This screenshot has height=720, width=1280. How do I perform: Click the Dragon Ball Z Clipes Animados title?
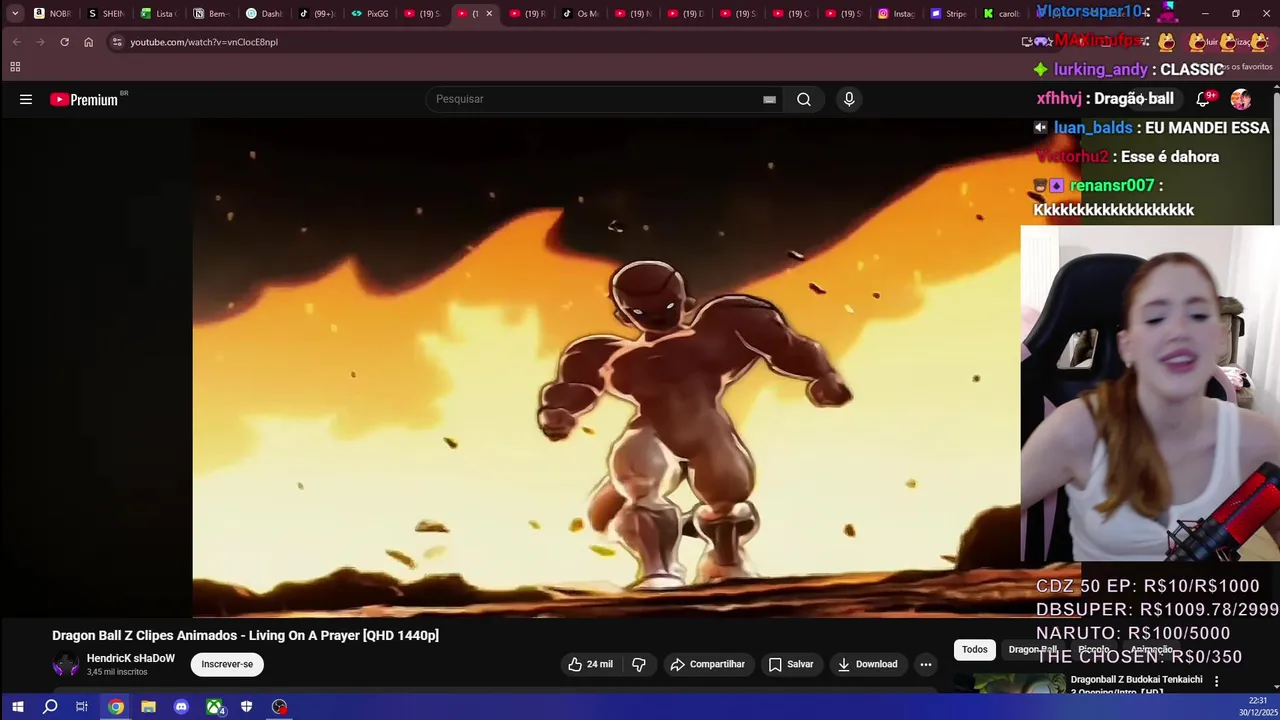(x=245, y=635)
